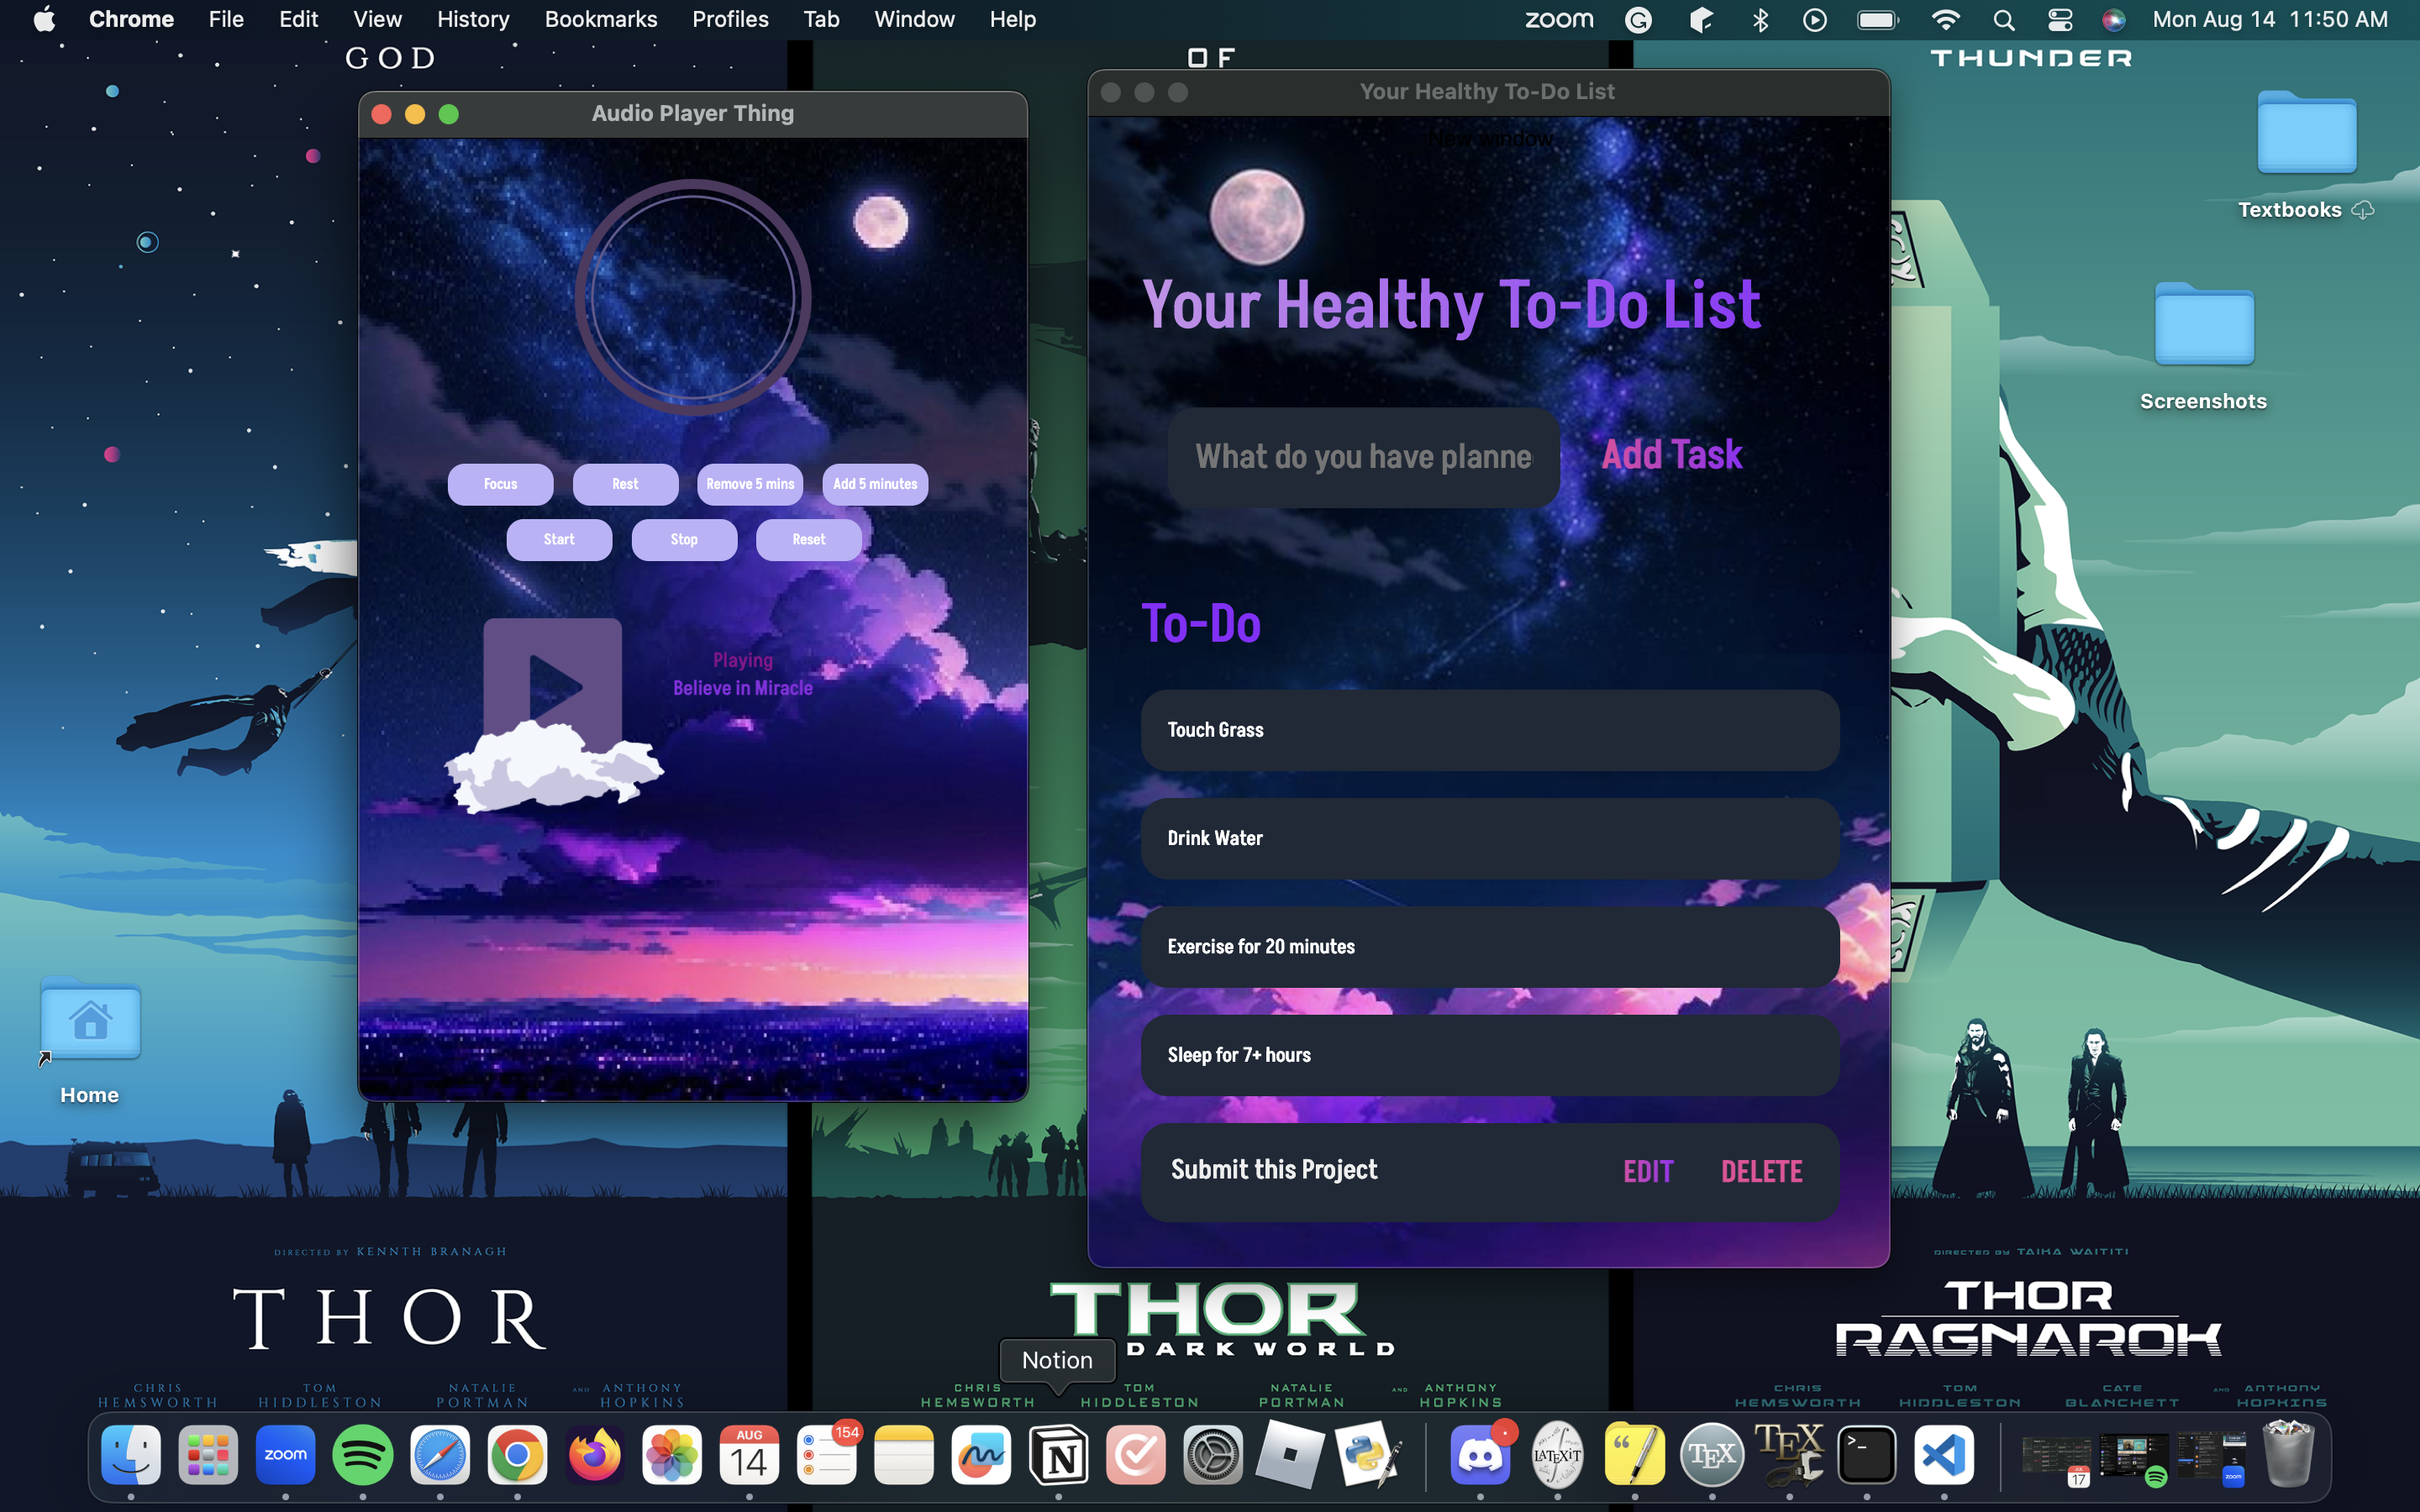Click the Add Task link

point(1671,455)
